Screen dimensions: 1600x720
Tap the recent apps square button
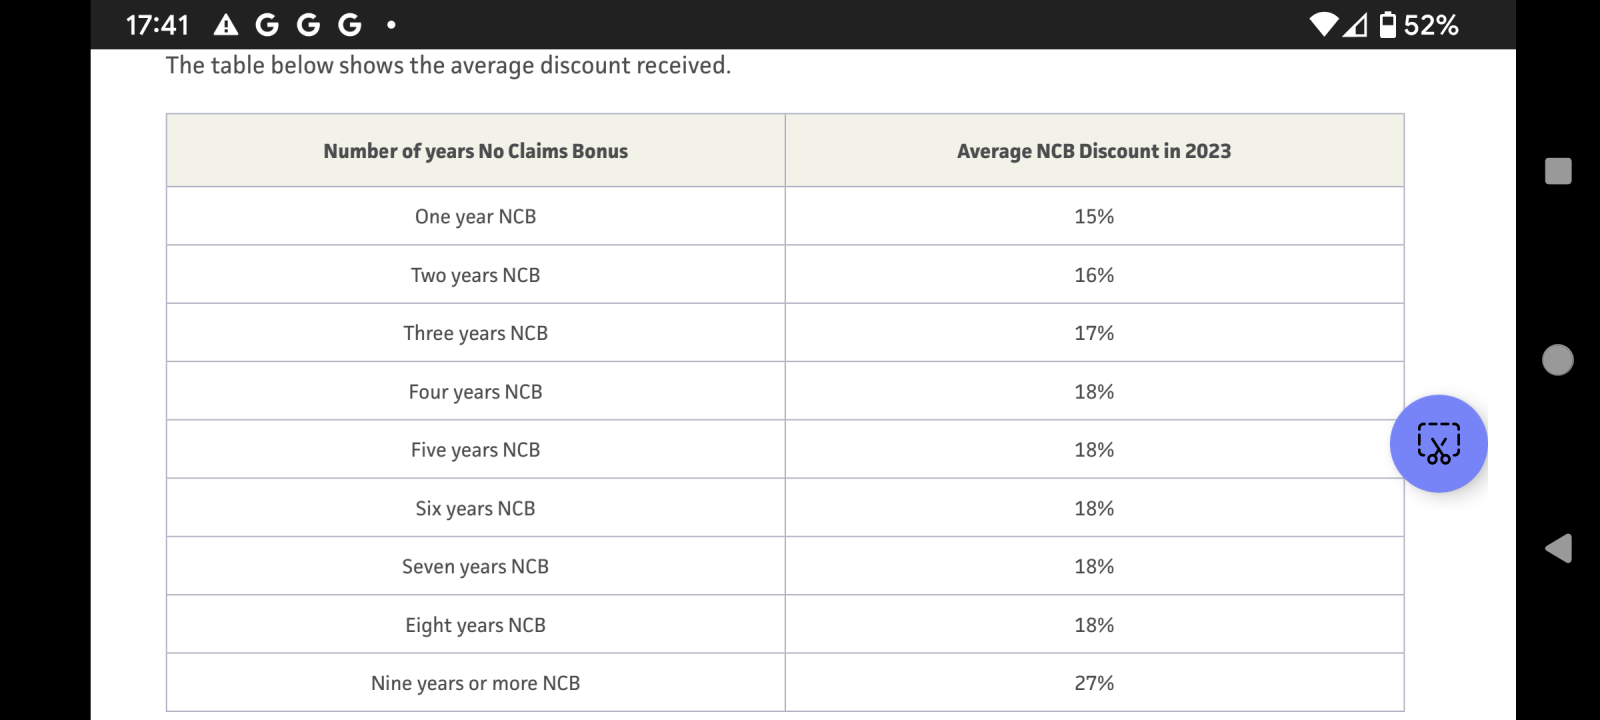tap(1558, 171)
